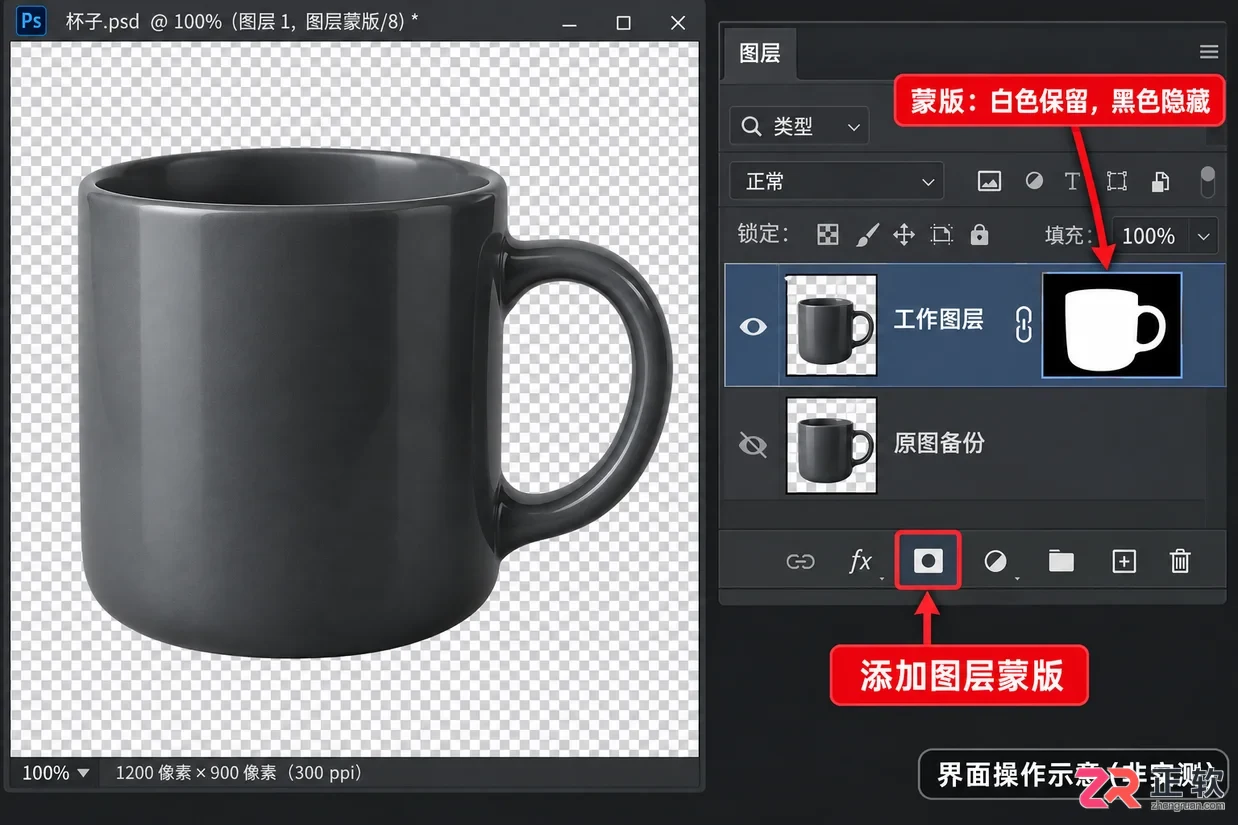Viewport: 1238px width, 825px height.
Task: Expand the 填充 percentage dropdown arrow
Action: point(1203,237)
